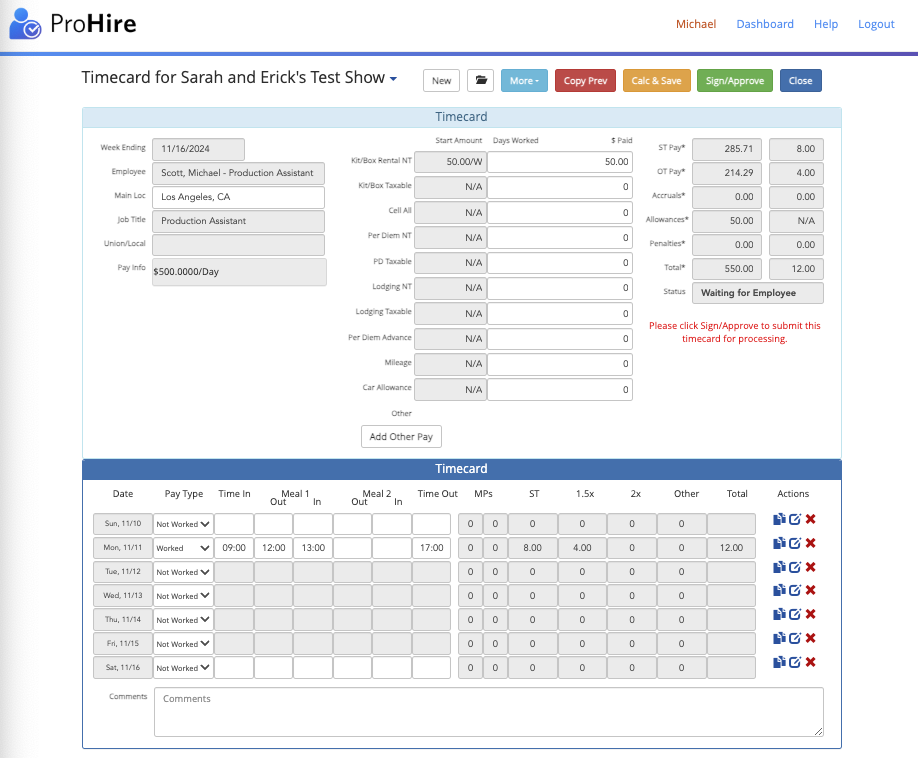918x758 pixels.
Task: Edit the Sun, 11/10 row
Action: point(794,519)
